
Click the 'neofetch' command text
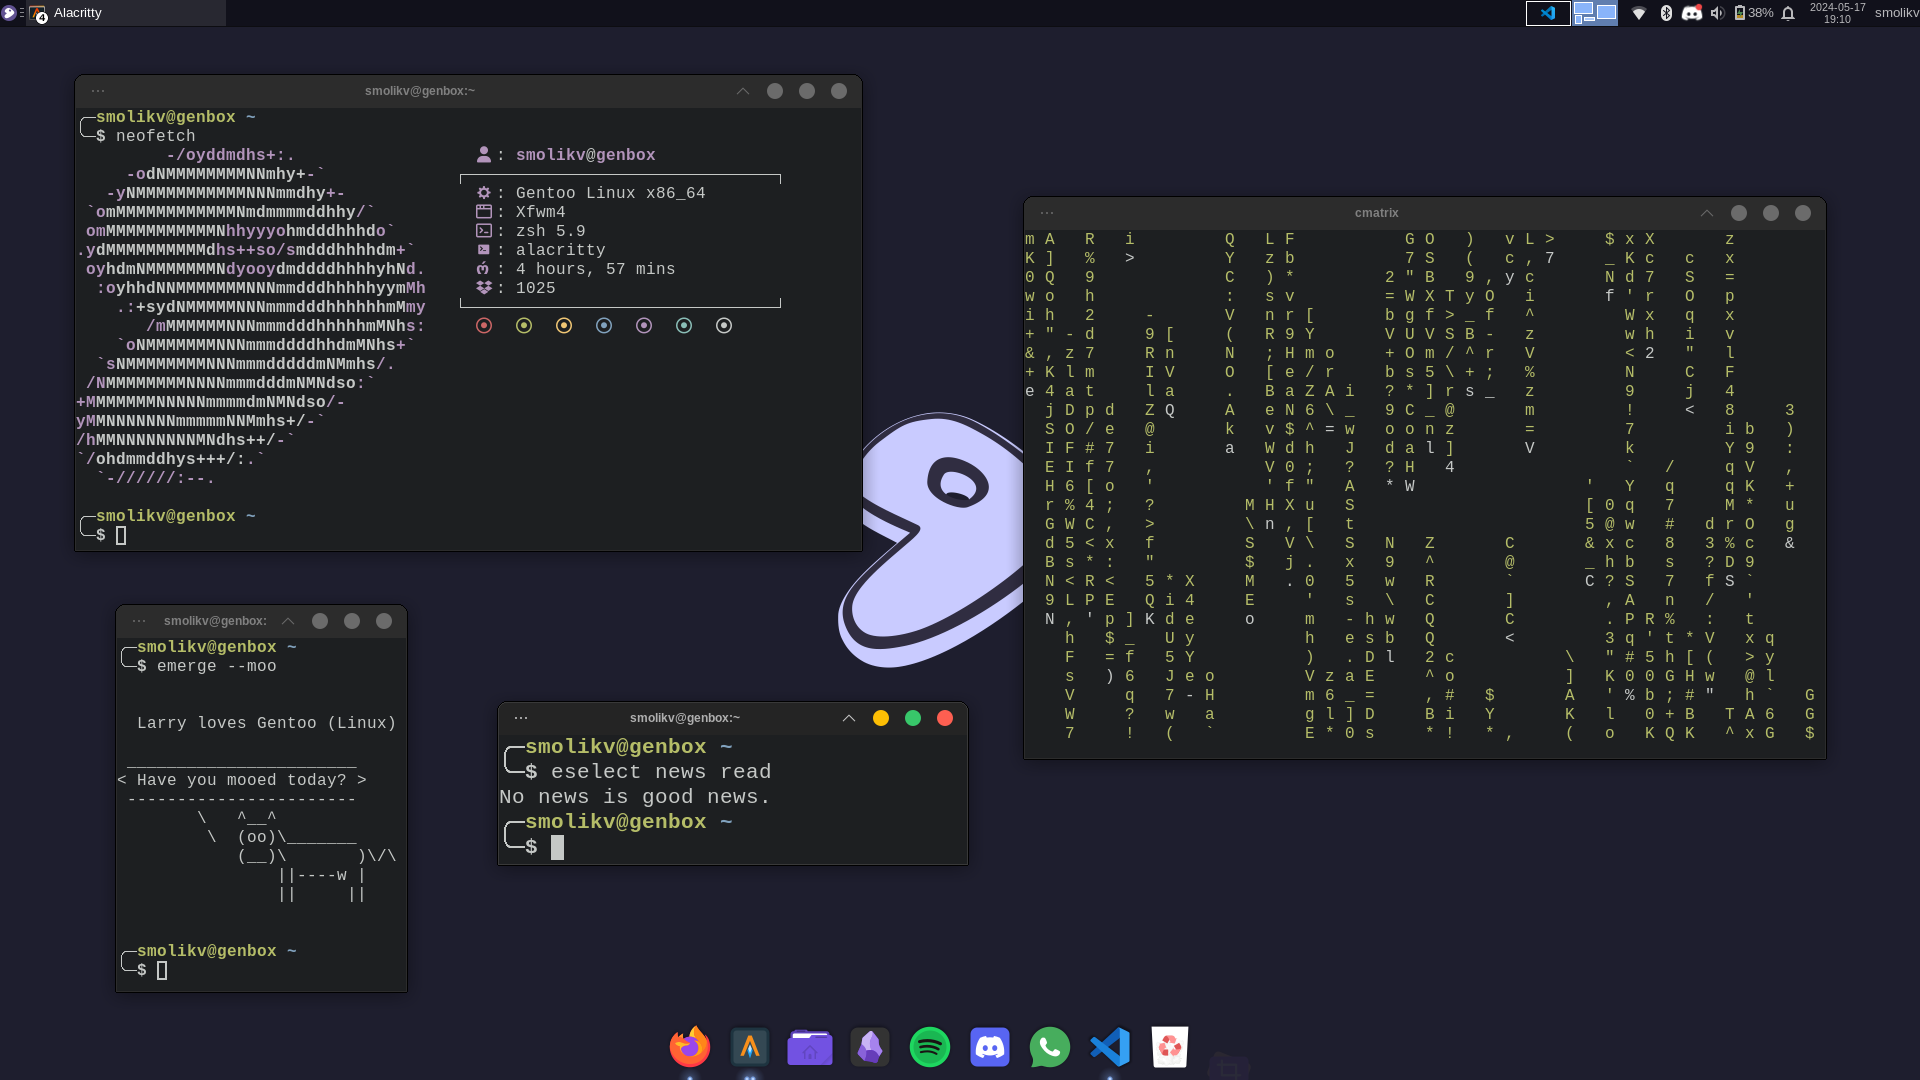point(155,136)
